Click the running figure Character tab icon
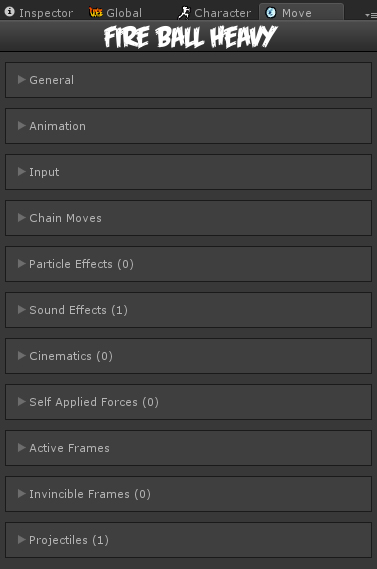377x569 pixels. click(x=184, y=13)
